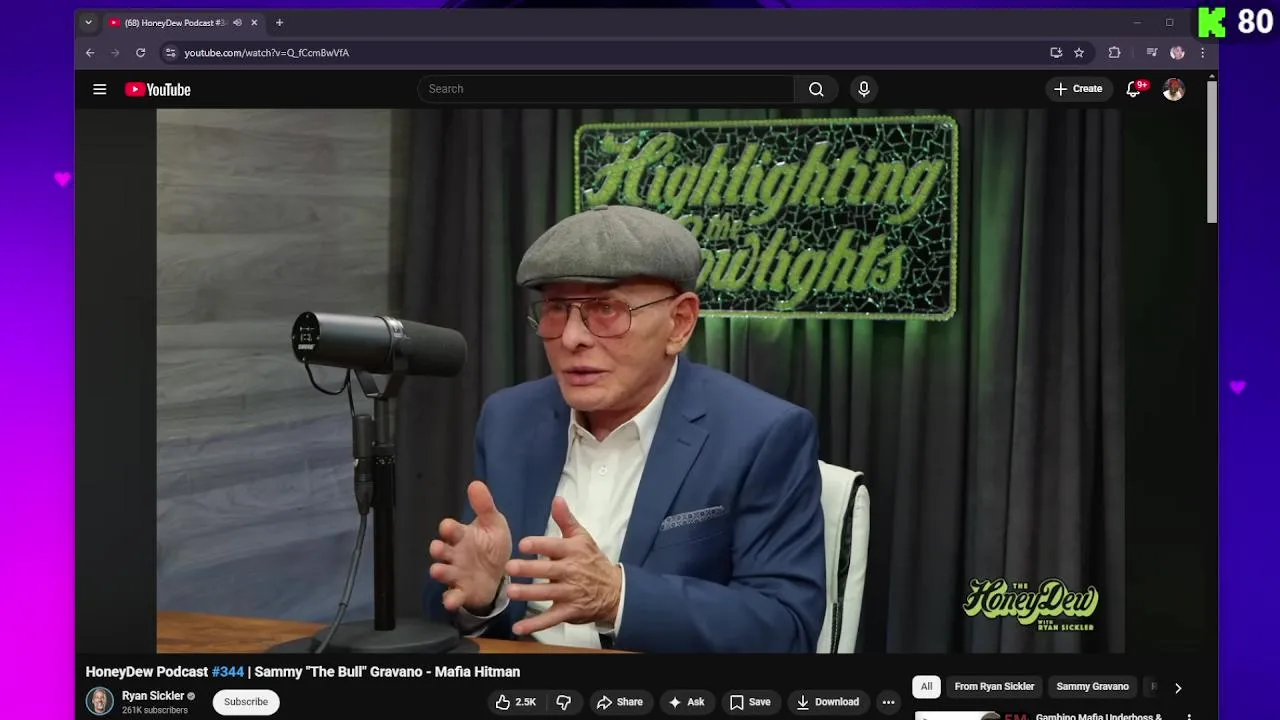Expand the tab search dropdown arrow
The width and height of the screenshot is (1280, 720).
[x=88, y=22]
